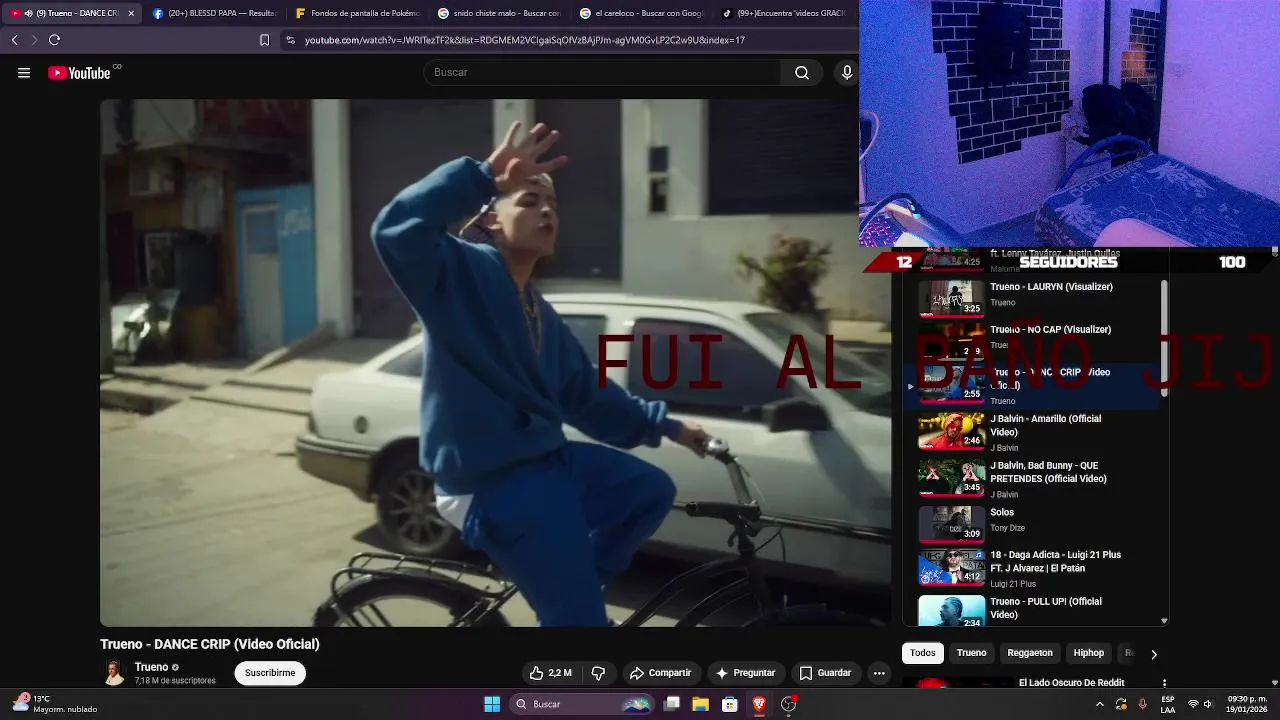Play J Balvin, Bad Bunny - QUE PRETENDES
Screen dimensions: 1280x720
tap(1030, 479)
